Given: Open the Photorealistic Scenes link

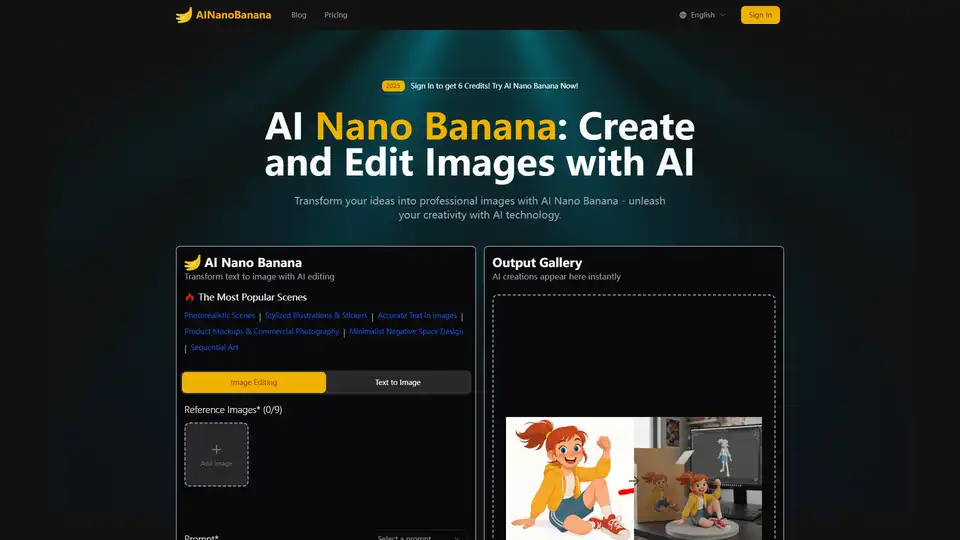Looking at the screenshot, I should click(219, 315).
